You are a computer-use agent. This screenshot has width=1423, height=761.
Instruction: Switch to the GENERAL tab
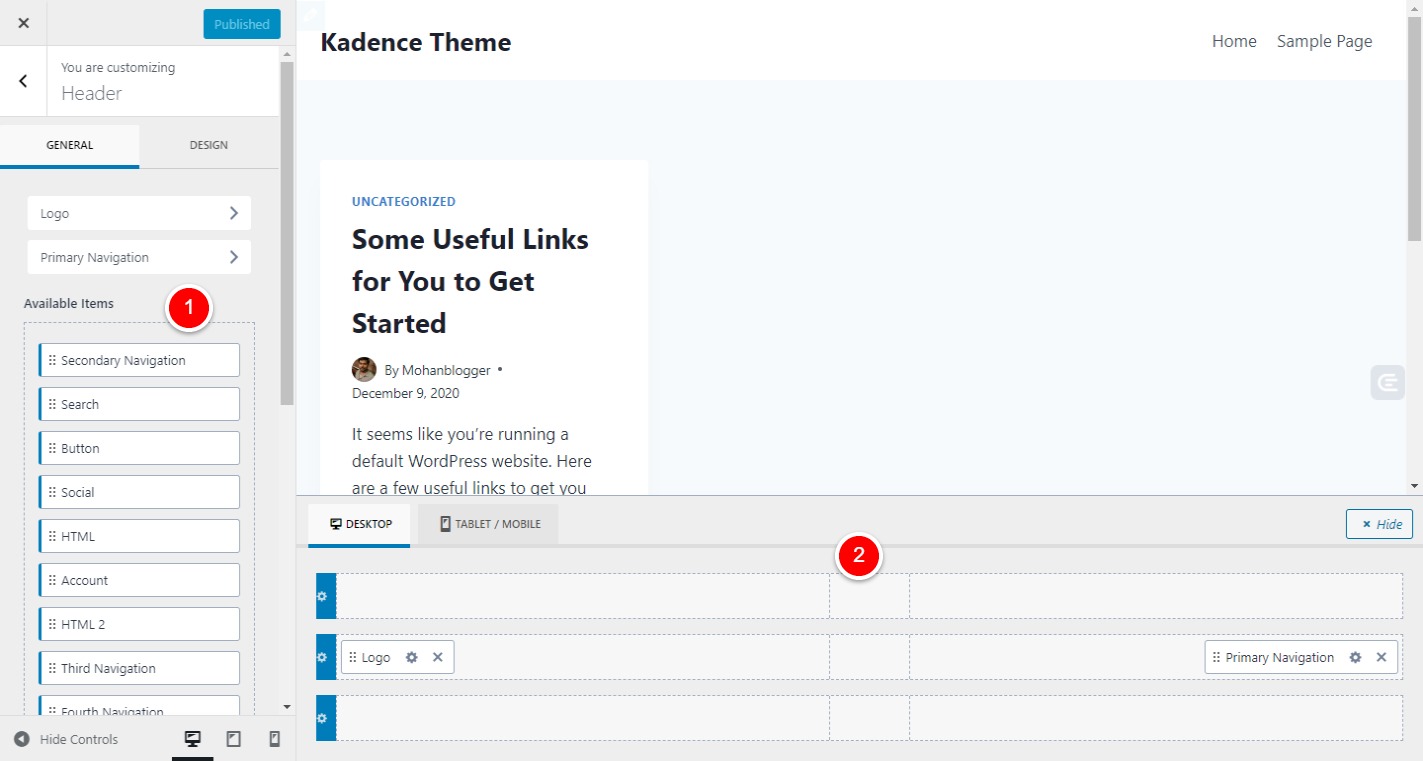[x=70, y=145]
